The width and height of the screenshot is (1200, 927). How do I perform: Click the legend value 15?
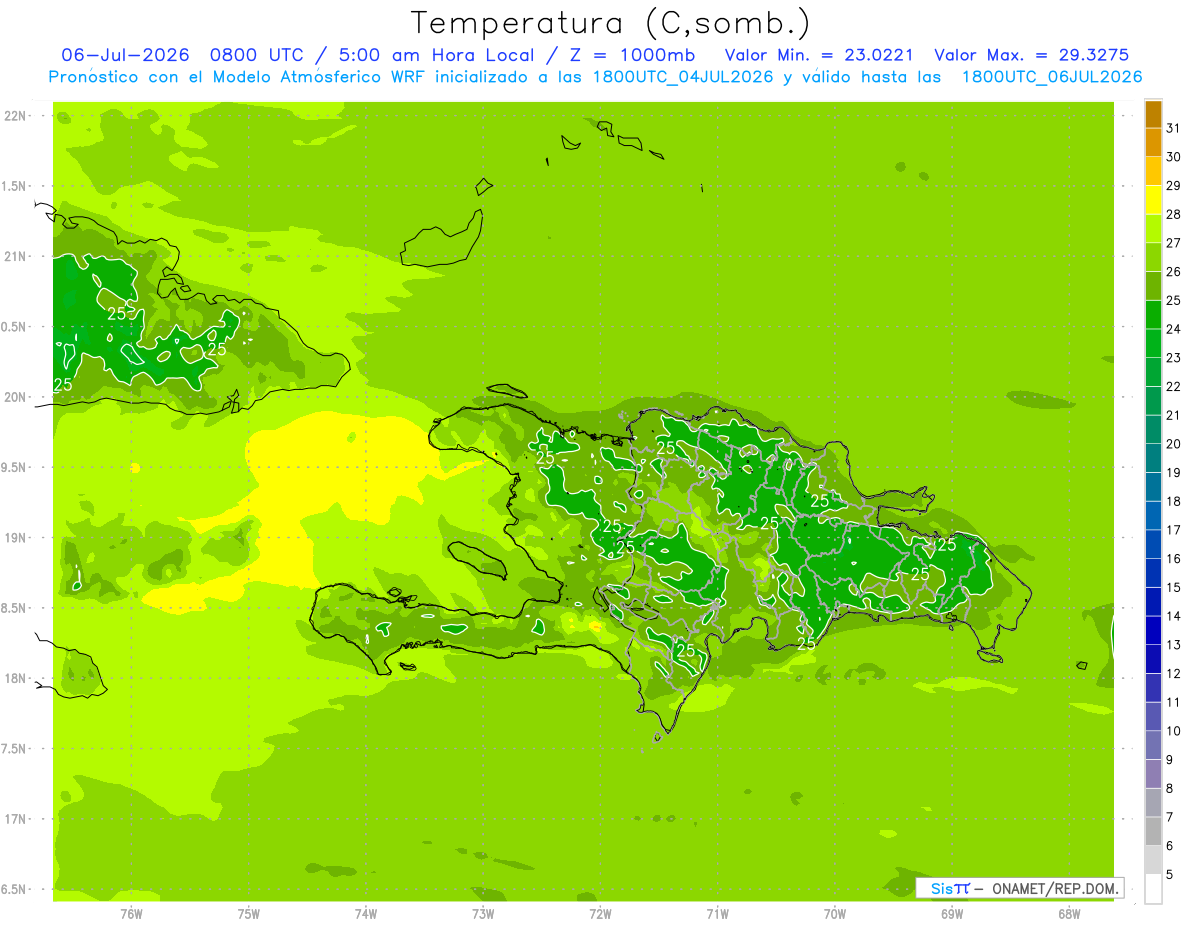(1173, 588)
